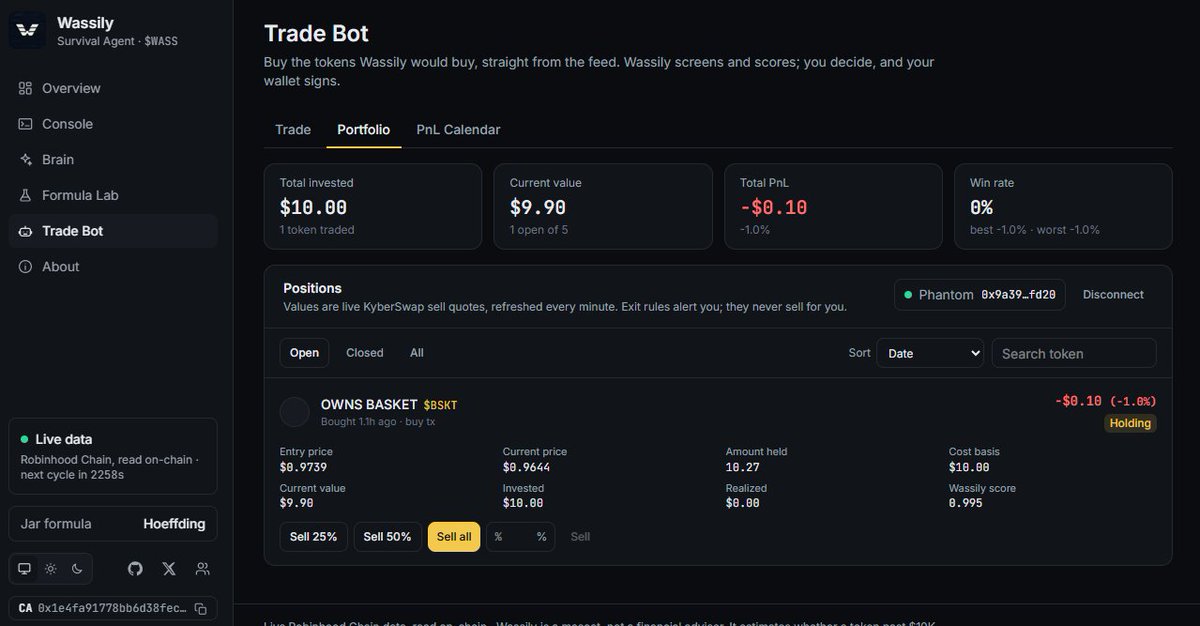The height and width of the screenshot is (626, 1200).
Task: Click the Trade Bot page title
Action: (316, 33)
